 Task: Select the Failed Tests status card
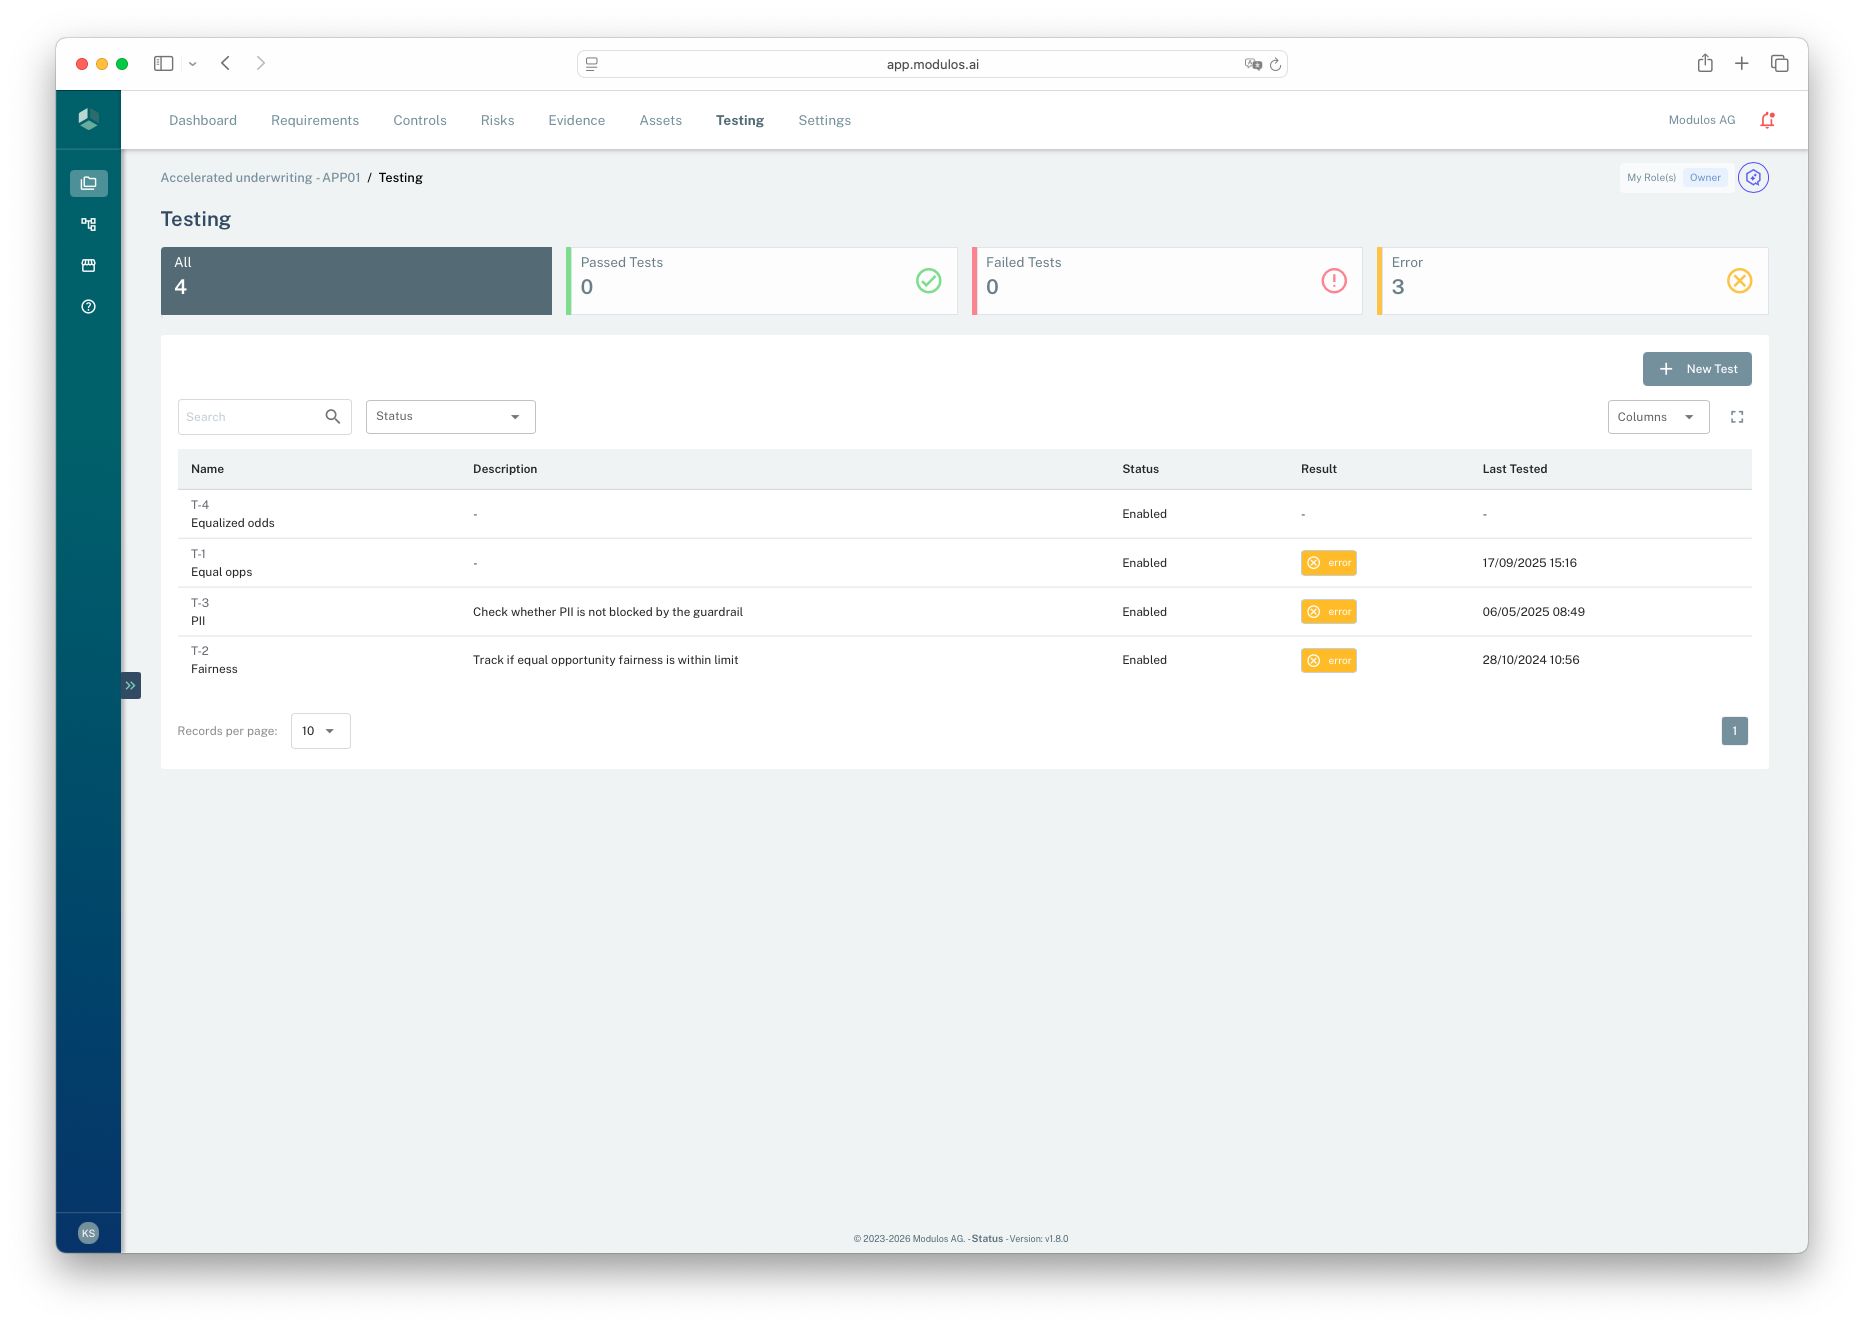[1166, 280]
